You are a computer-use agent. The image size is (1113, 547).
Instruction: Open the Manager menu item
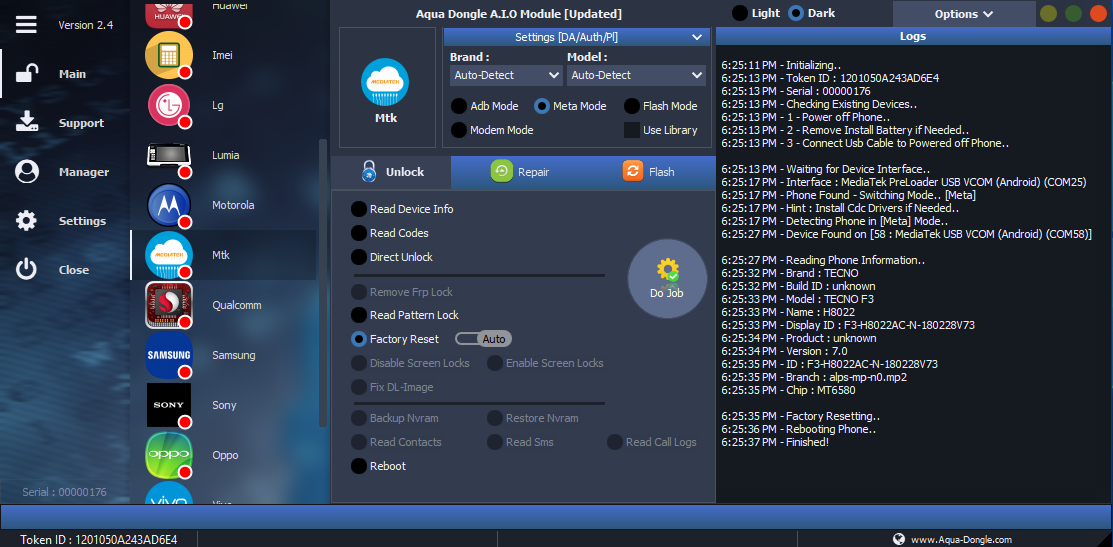(x=84, y=172)
